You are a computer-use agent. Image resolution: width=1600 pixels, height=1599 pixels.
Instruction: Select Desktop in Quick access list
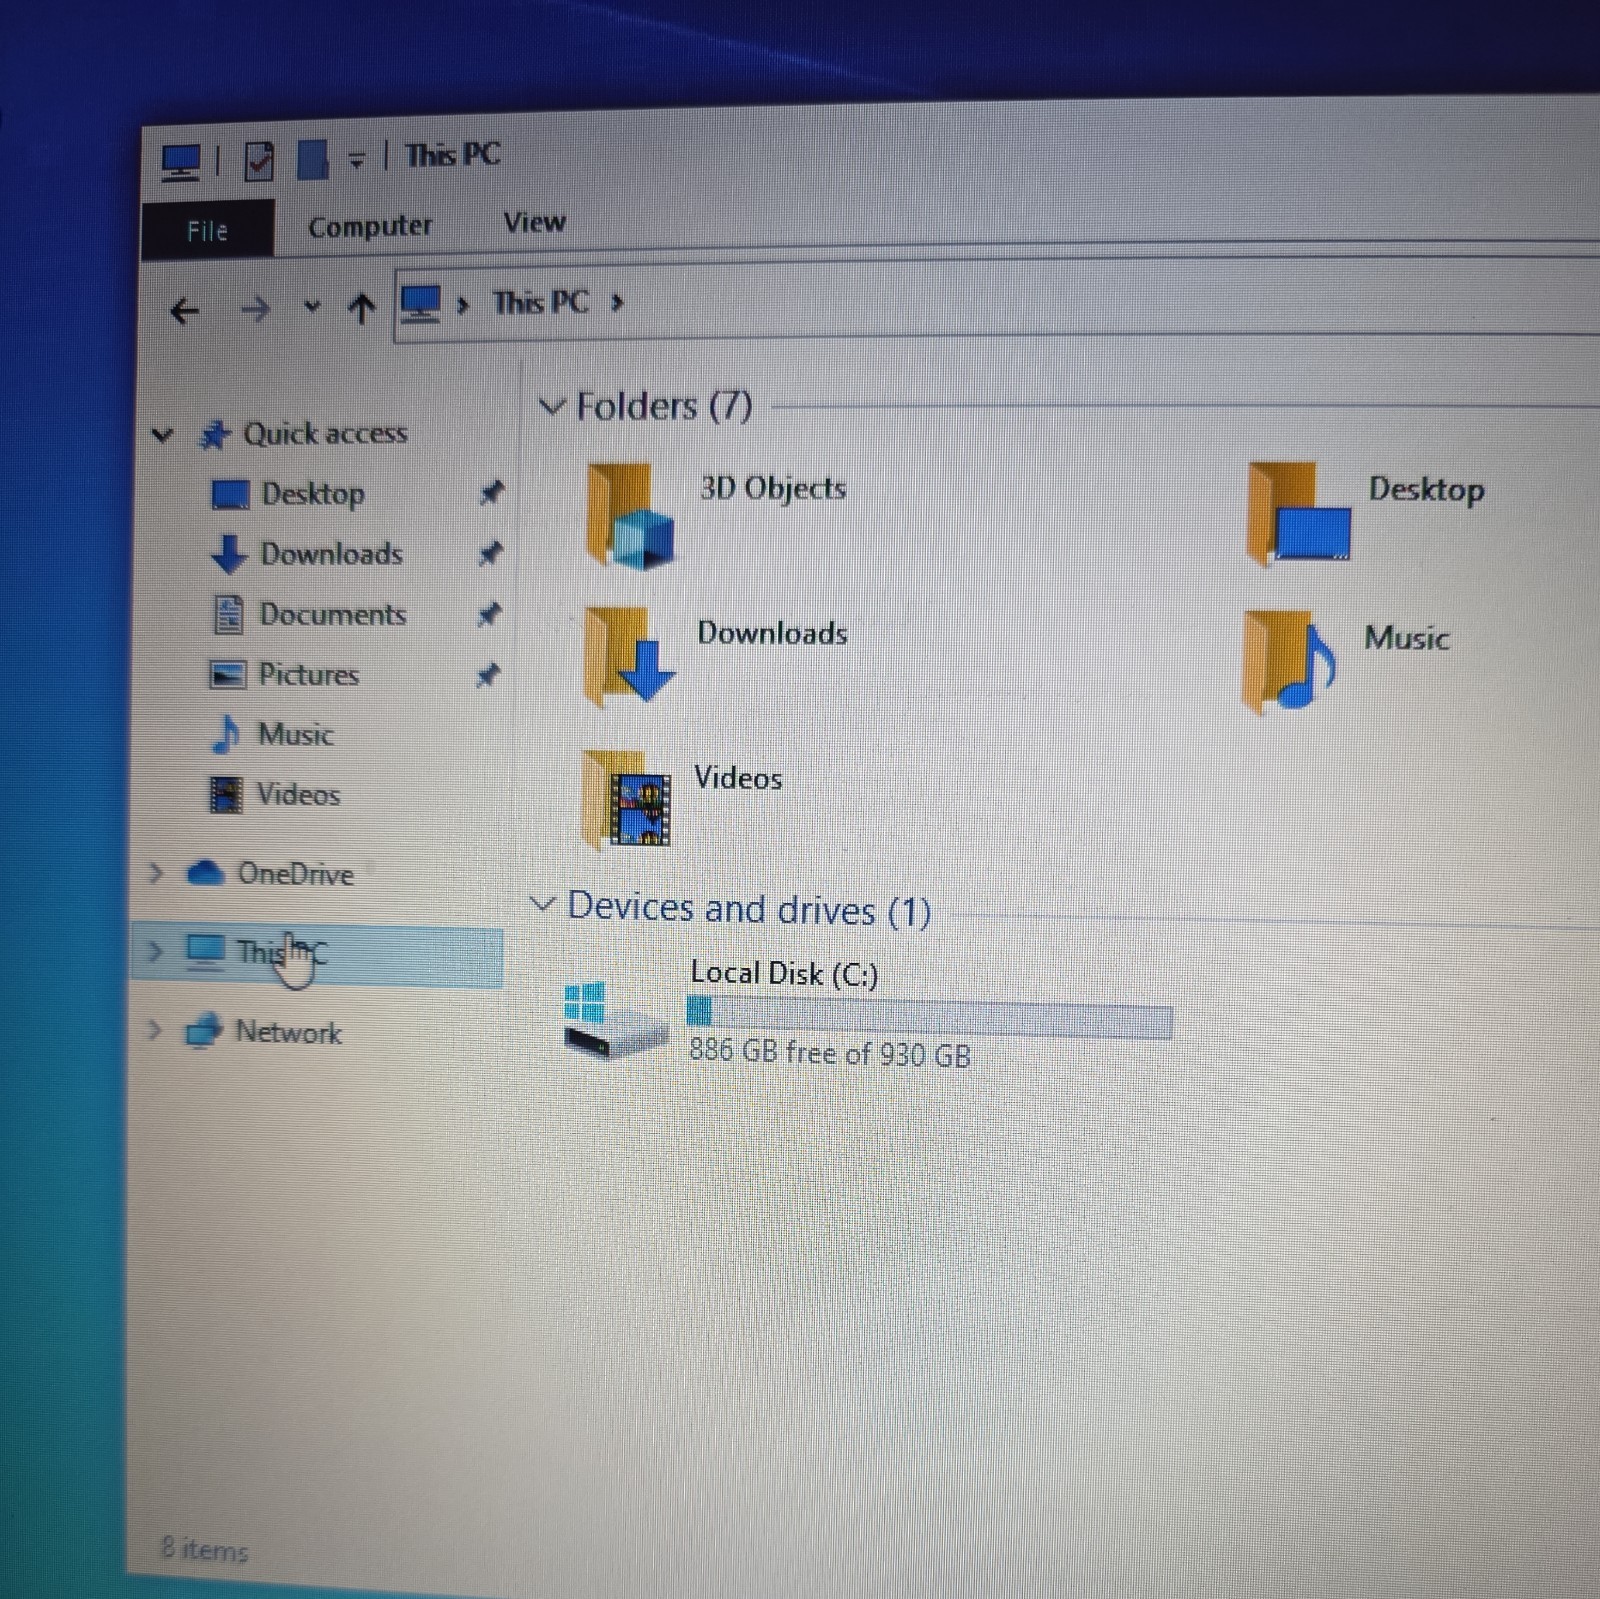click(x=312, y=494)
